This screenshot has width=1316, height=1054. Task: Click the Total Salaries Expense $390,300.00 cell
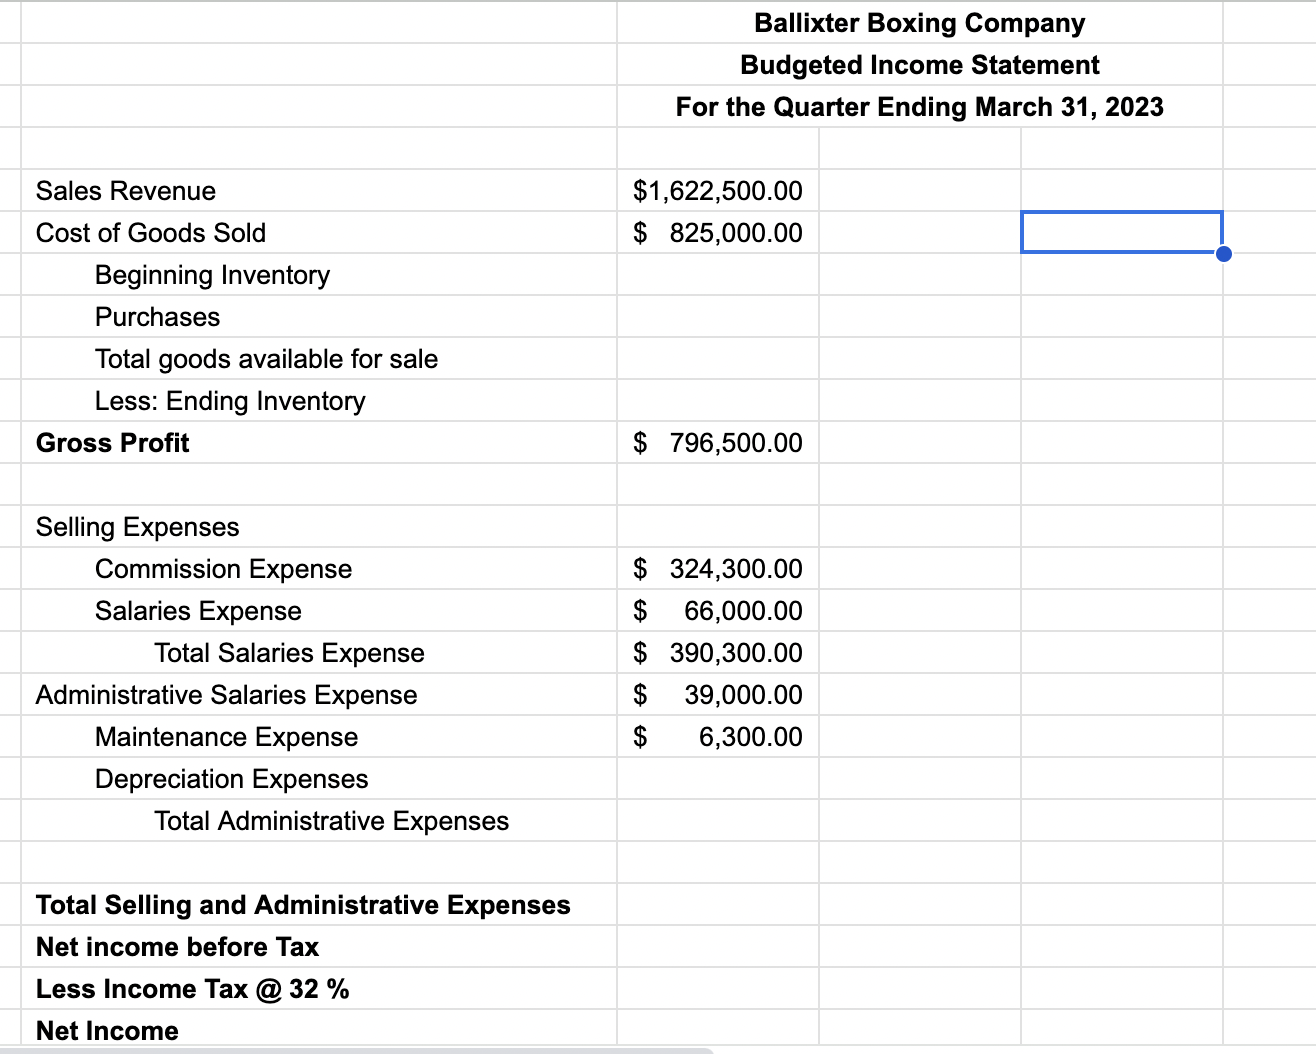coord(716,652)
